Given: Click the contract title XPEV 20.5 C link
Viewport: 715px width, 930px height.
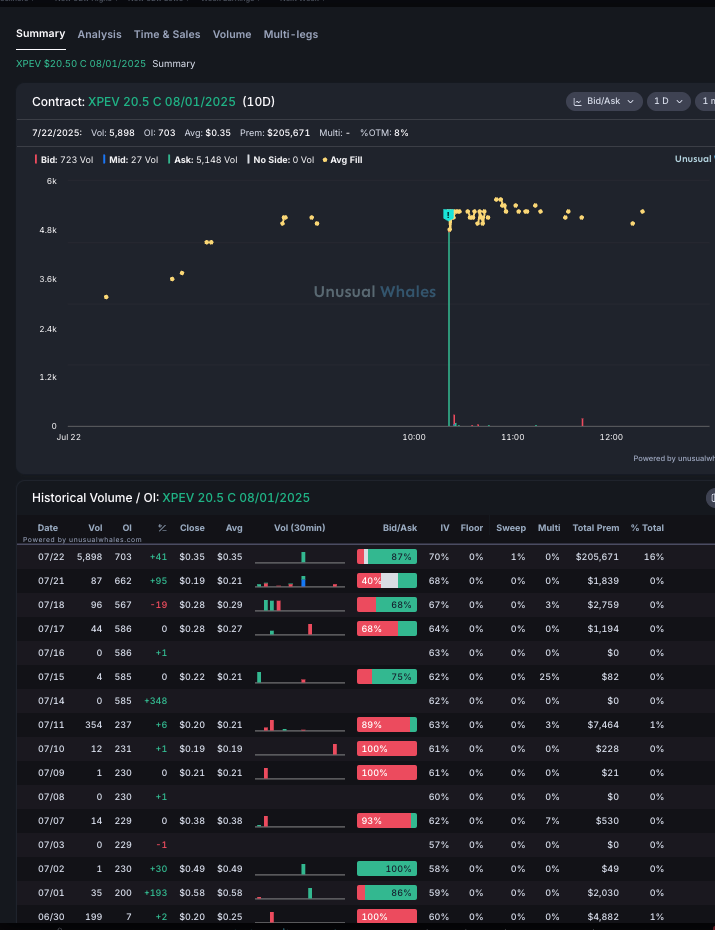Looking at the screenshot, I should [162, 101].
